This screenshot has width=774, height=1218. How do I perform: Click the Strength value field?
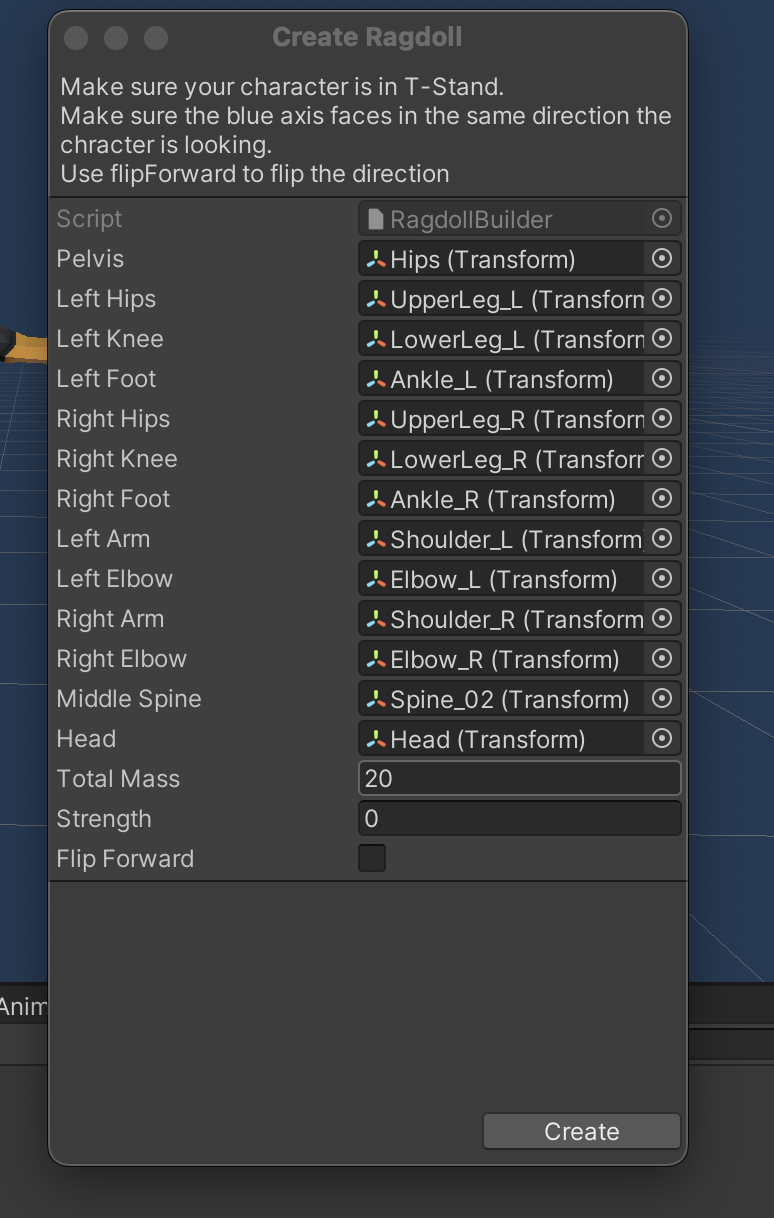tap(519, 818)
